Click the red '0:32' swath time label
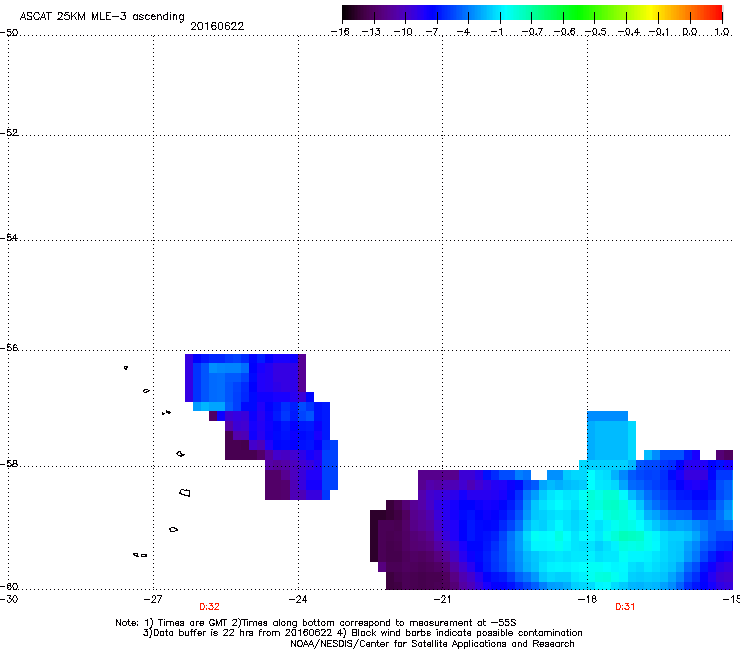This screenshot has width=740, height=650. tap(210, 607)
